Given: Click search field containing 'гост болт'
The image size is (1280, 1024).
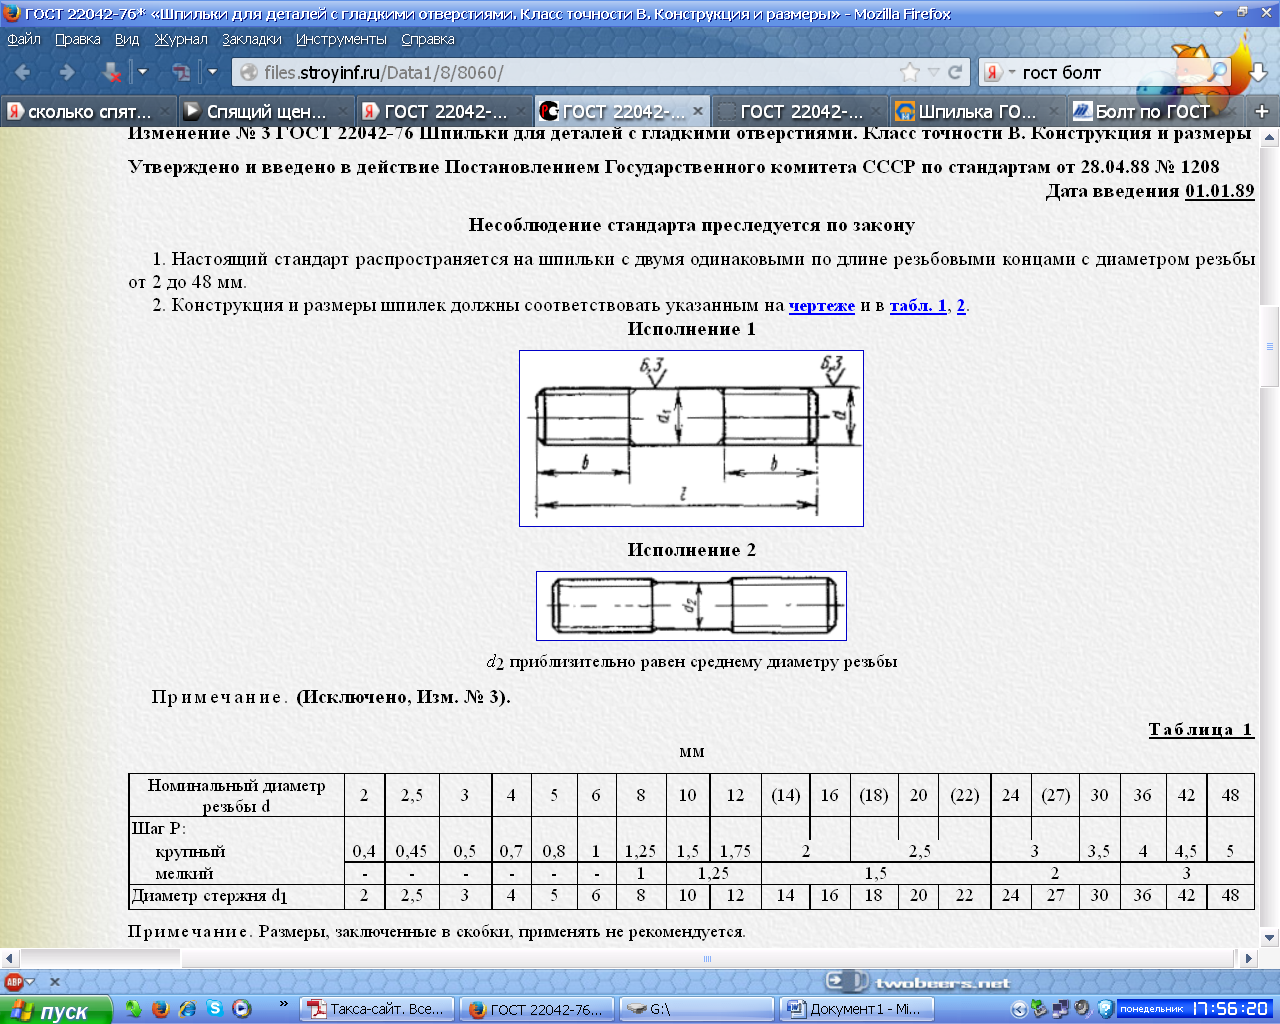Looking at the screenshot, I should click(1110, 72).
